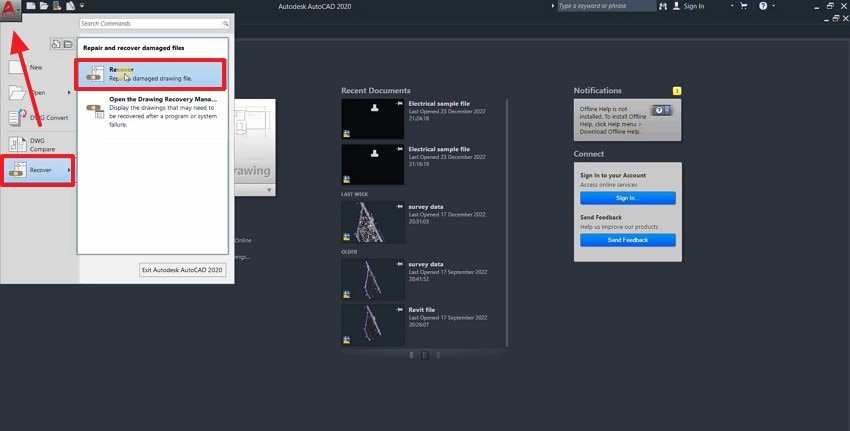Click the yellow Notifications count badge
Image resolution: width=850 pixels, height=431 pixels.
677,91
